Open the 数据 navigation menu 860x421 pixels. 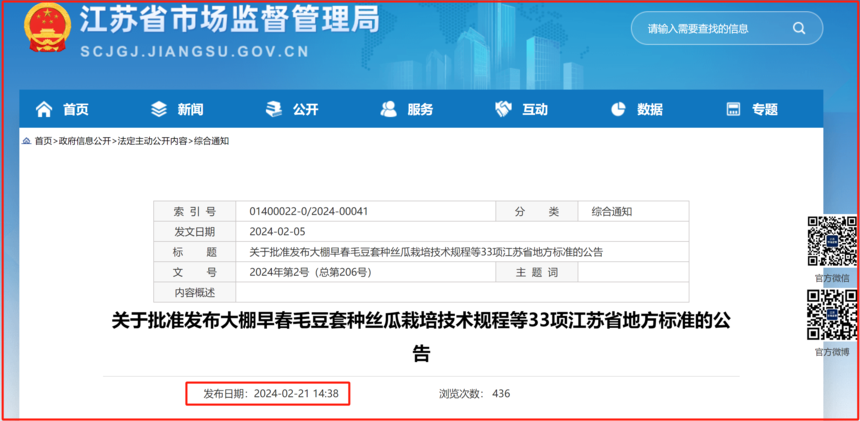(x=650, y=109)
